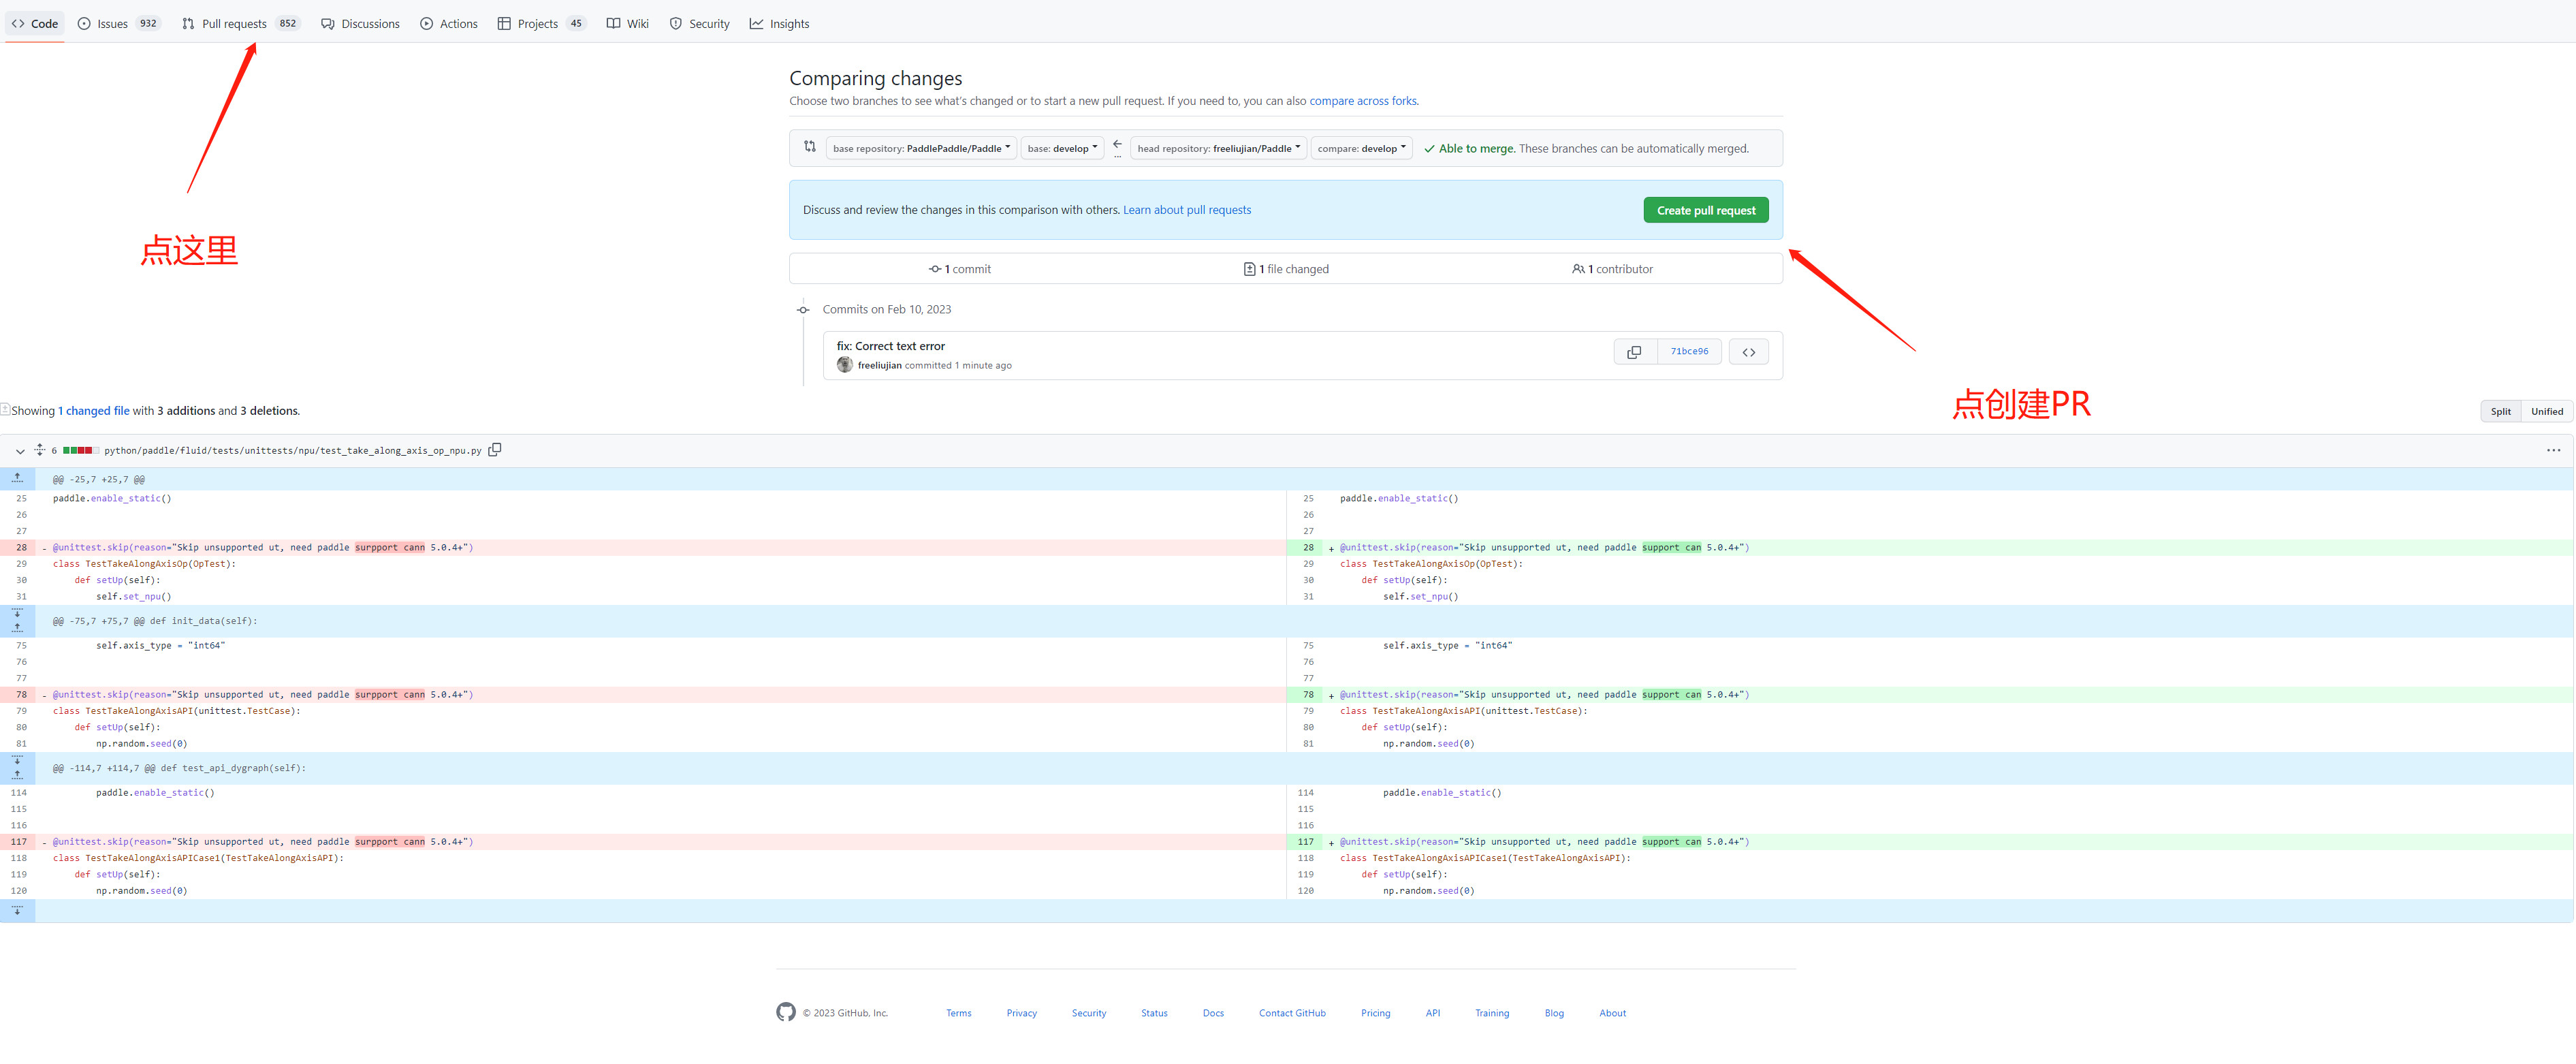Open freeliujian author link
The image size is (2576, 1064).
879,365
